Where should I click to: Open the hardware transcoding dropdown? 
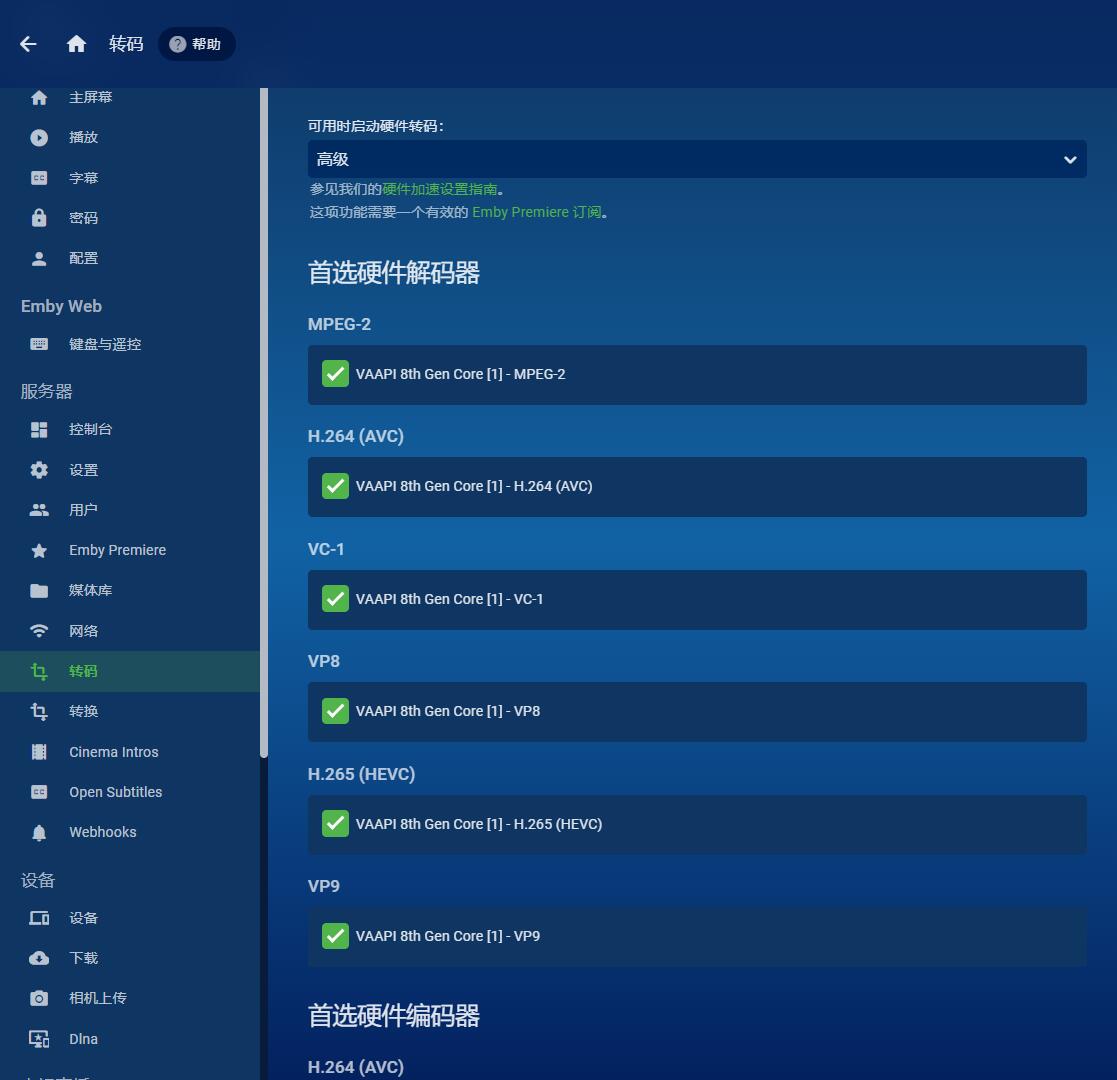(x=696, y=159)
